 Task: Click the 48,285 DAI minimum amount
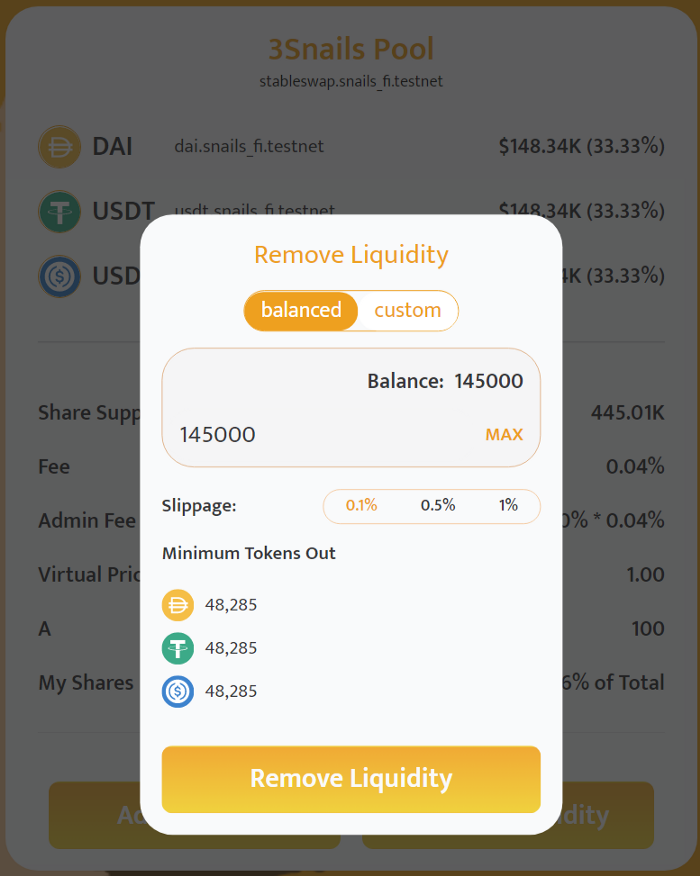[x=231, y=605]
